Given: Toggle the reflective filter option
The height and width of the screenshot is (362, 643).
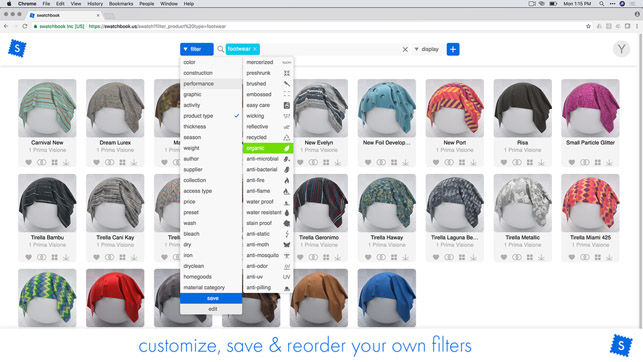Looking at the screenshot, I should [x=268, y=127].
